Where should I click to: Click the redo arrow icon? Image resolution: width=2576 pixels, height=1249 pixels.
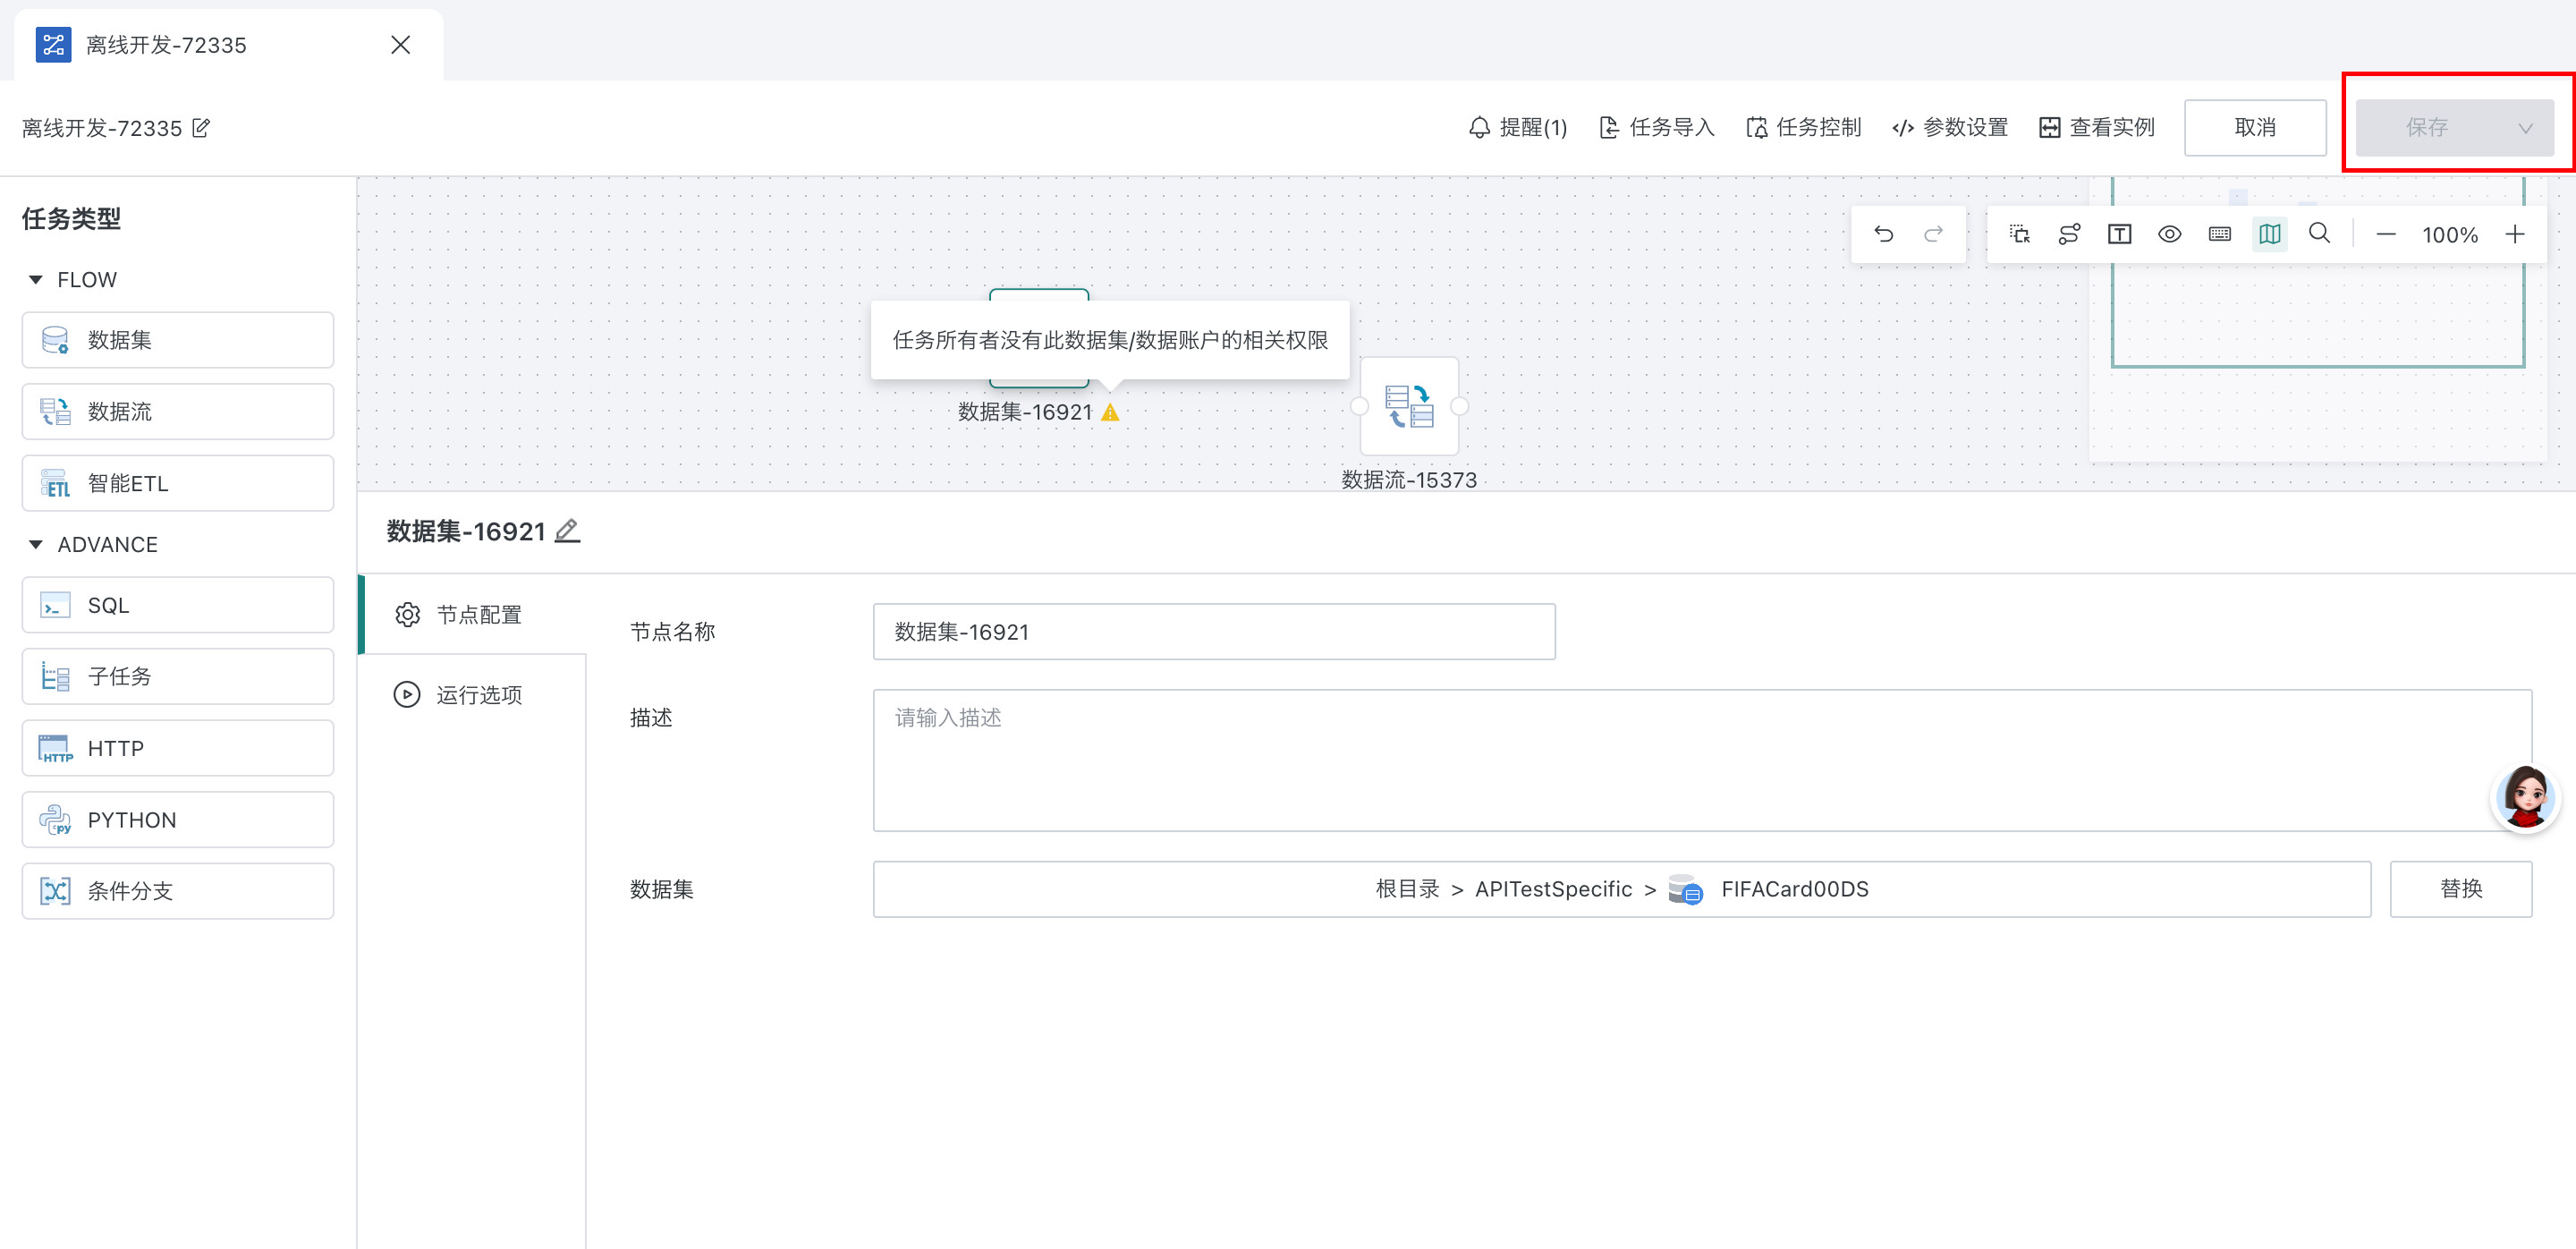click(1933, 234)
